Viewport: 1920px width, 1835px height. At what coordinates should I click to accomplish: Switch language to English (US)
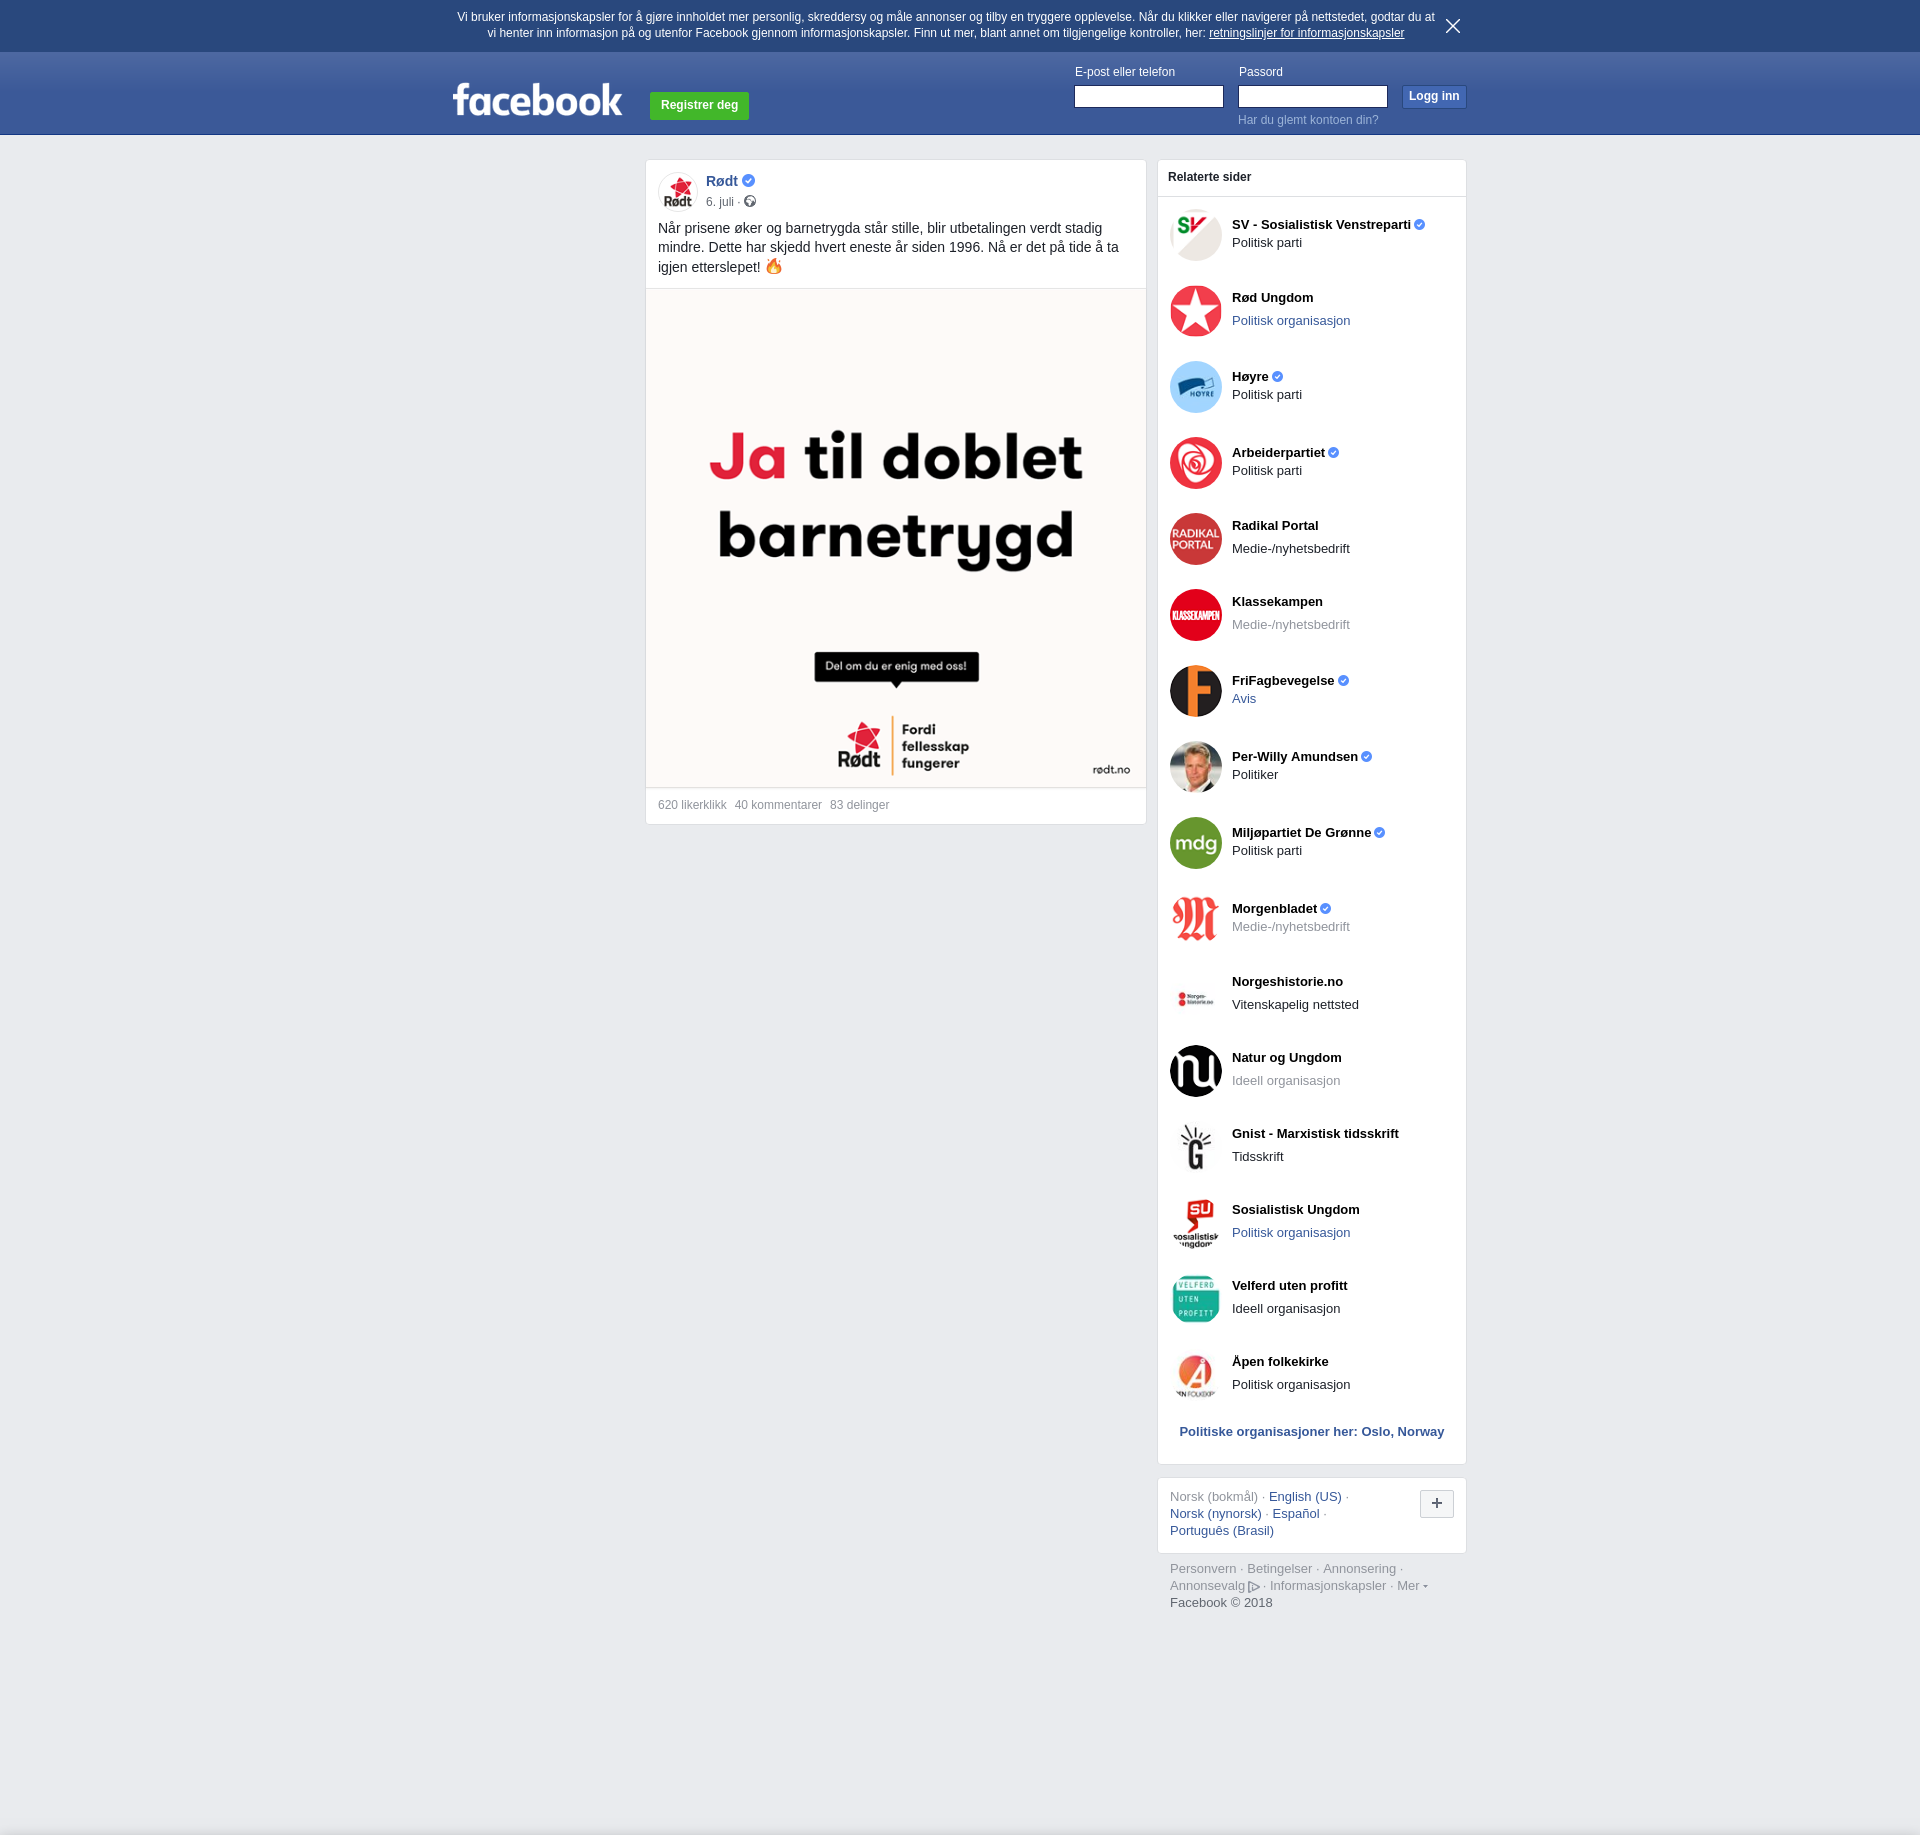click(1305, 1497)
